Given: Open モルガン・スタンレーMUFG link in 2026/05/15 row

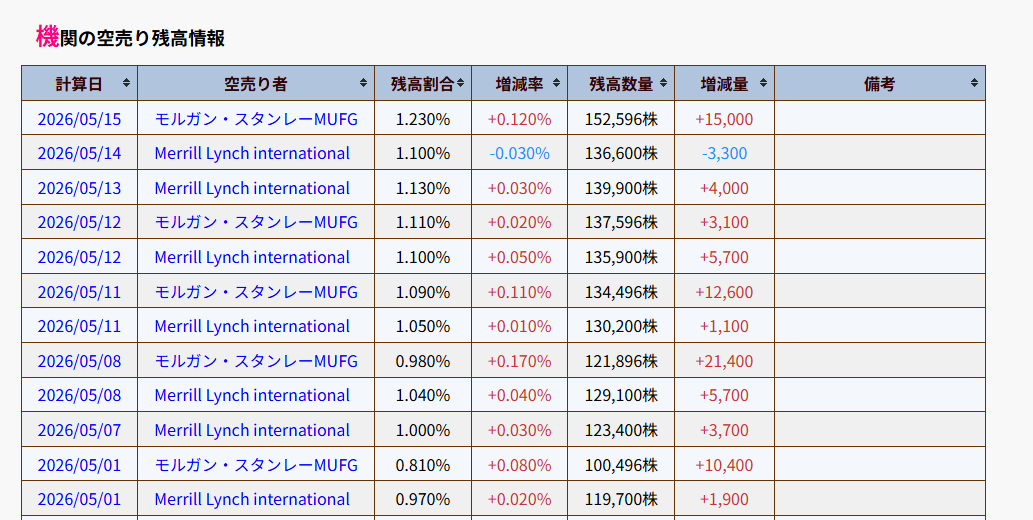Looking at the screenshot, I should tap(256, 119).
